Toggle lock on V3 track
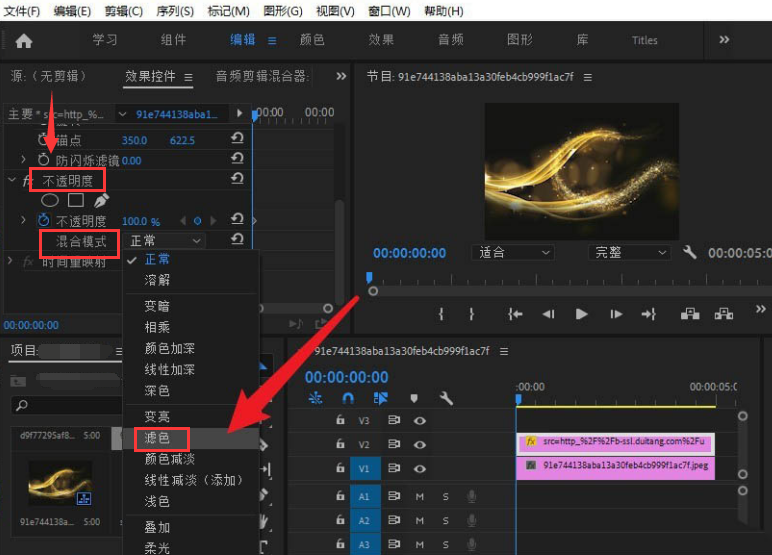The height and width of the screenshot is (555, 772). point(340,421)
